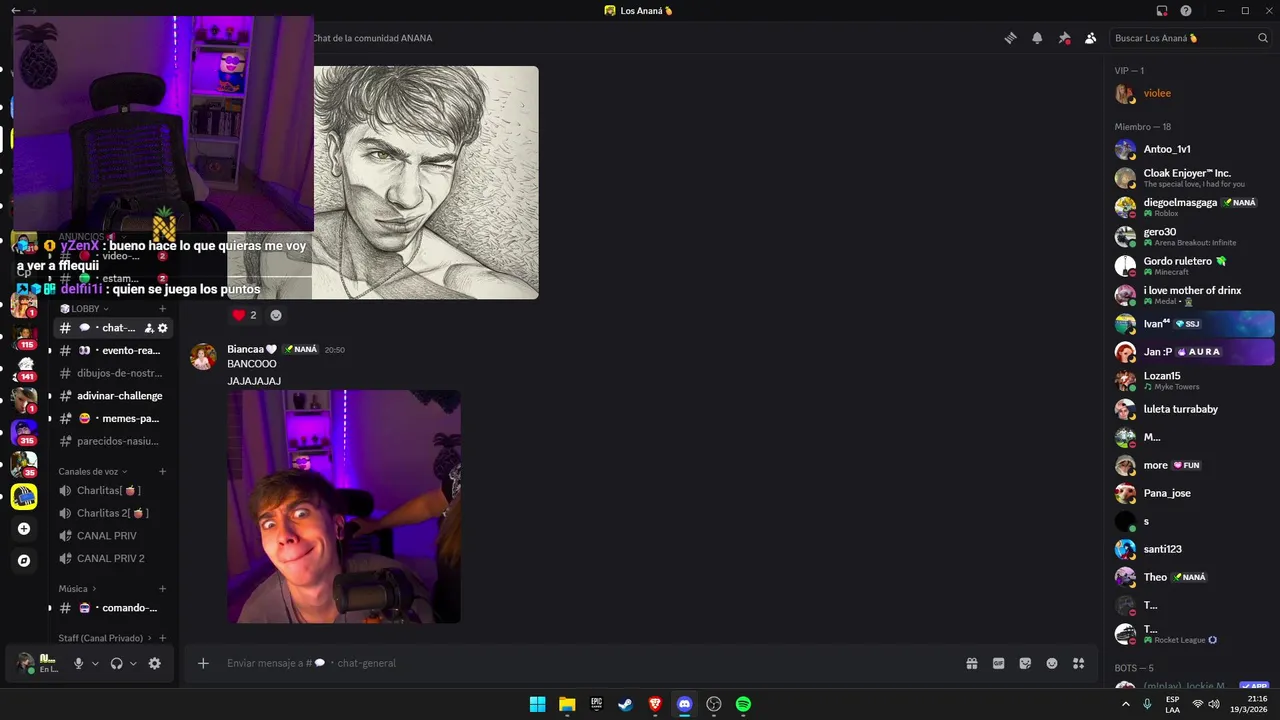The height and width of the screenshot is (720, 1280).
Task: Open the evento-rea... text channel
Action: point(113,351)
